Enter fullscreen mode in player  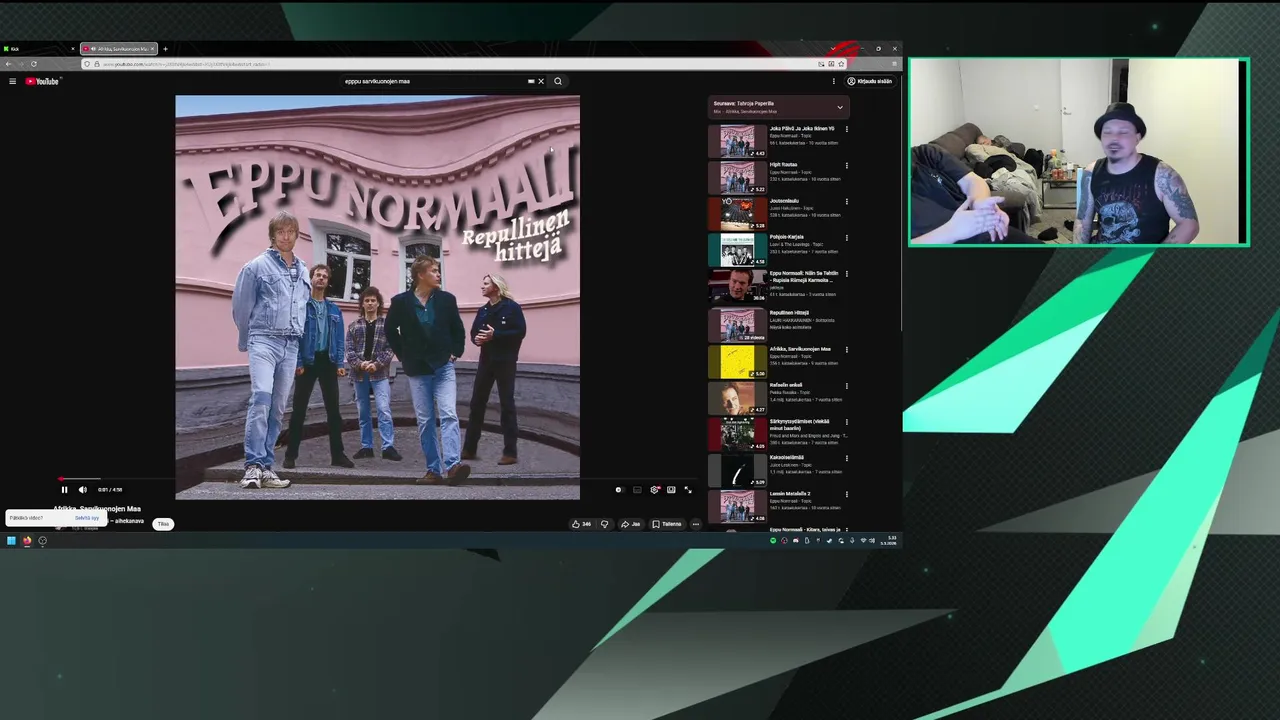point(688,490)
